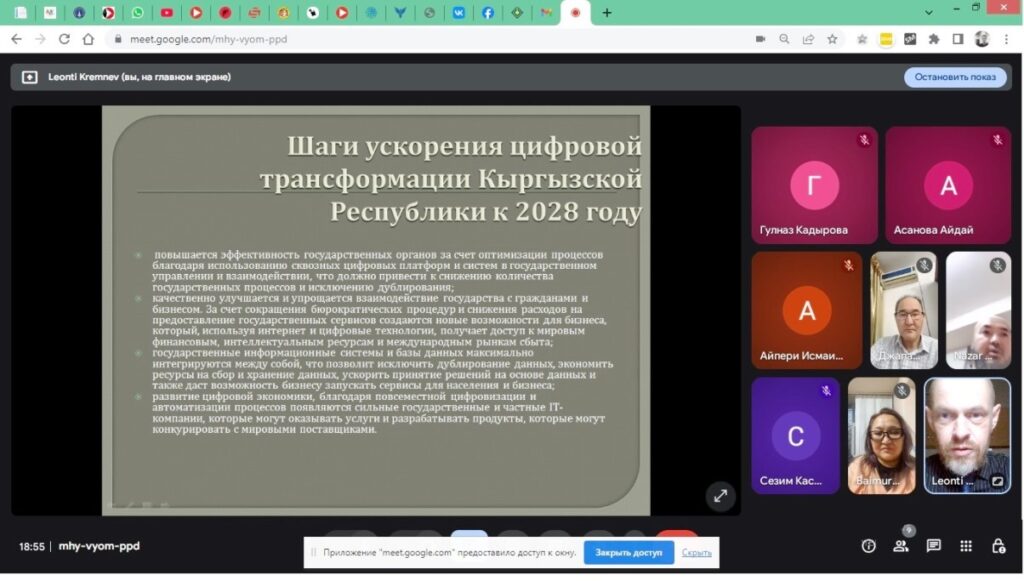Screen dimensions: 1024x581
Task: Click the meet.google.com address bar
Action: point(400,39)
